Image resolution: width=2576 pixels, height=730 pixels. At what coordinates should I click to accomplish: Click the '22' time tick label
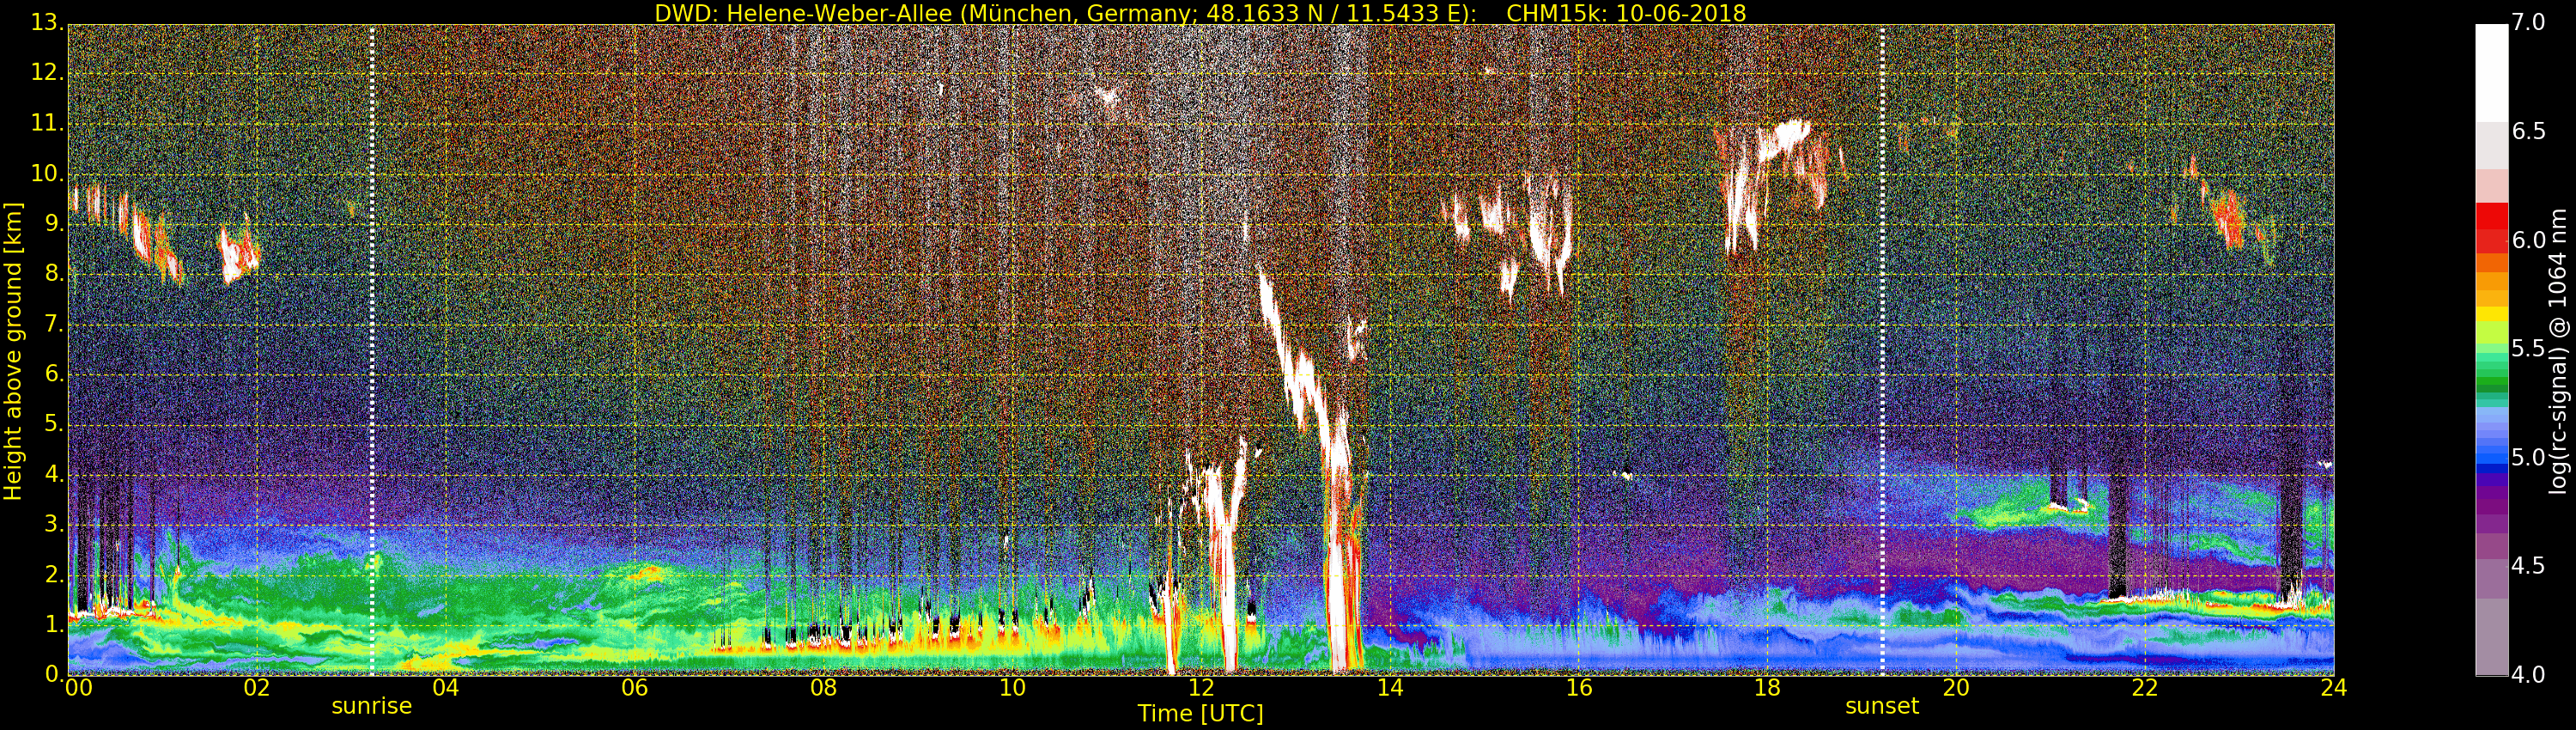point(2145,688)
